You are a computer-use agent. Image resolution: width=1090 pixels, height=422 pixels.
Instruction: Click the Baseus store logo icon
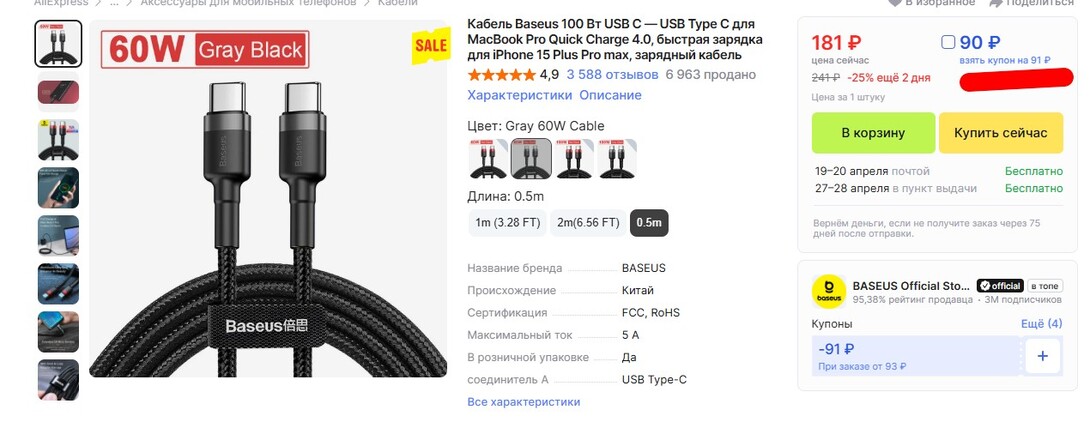829,290
